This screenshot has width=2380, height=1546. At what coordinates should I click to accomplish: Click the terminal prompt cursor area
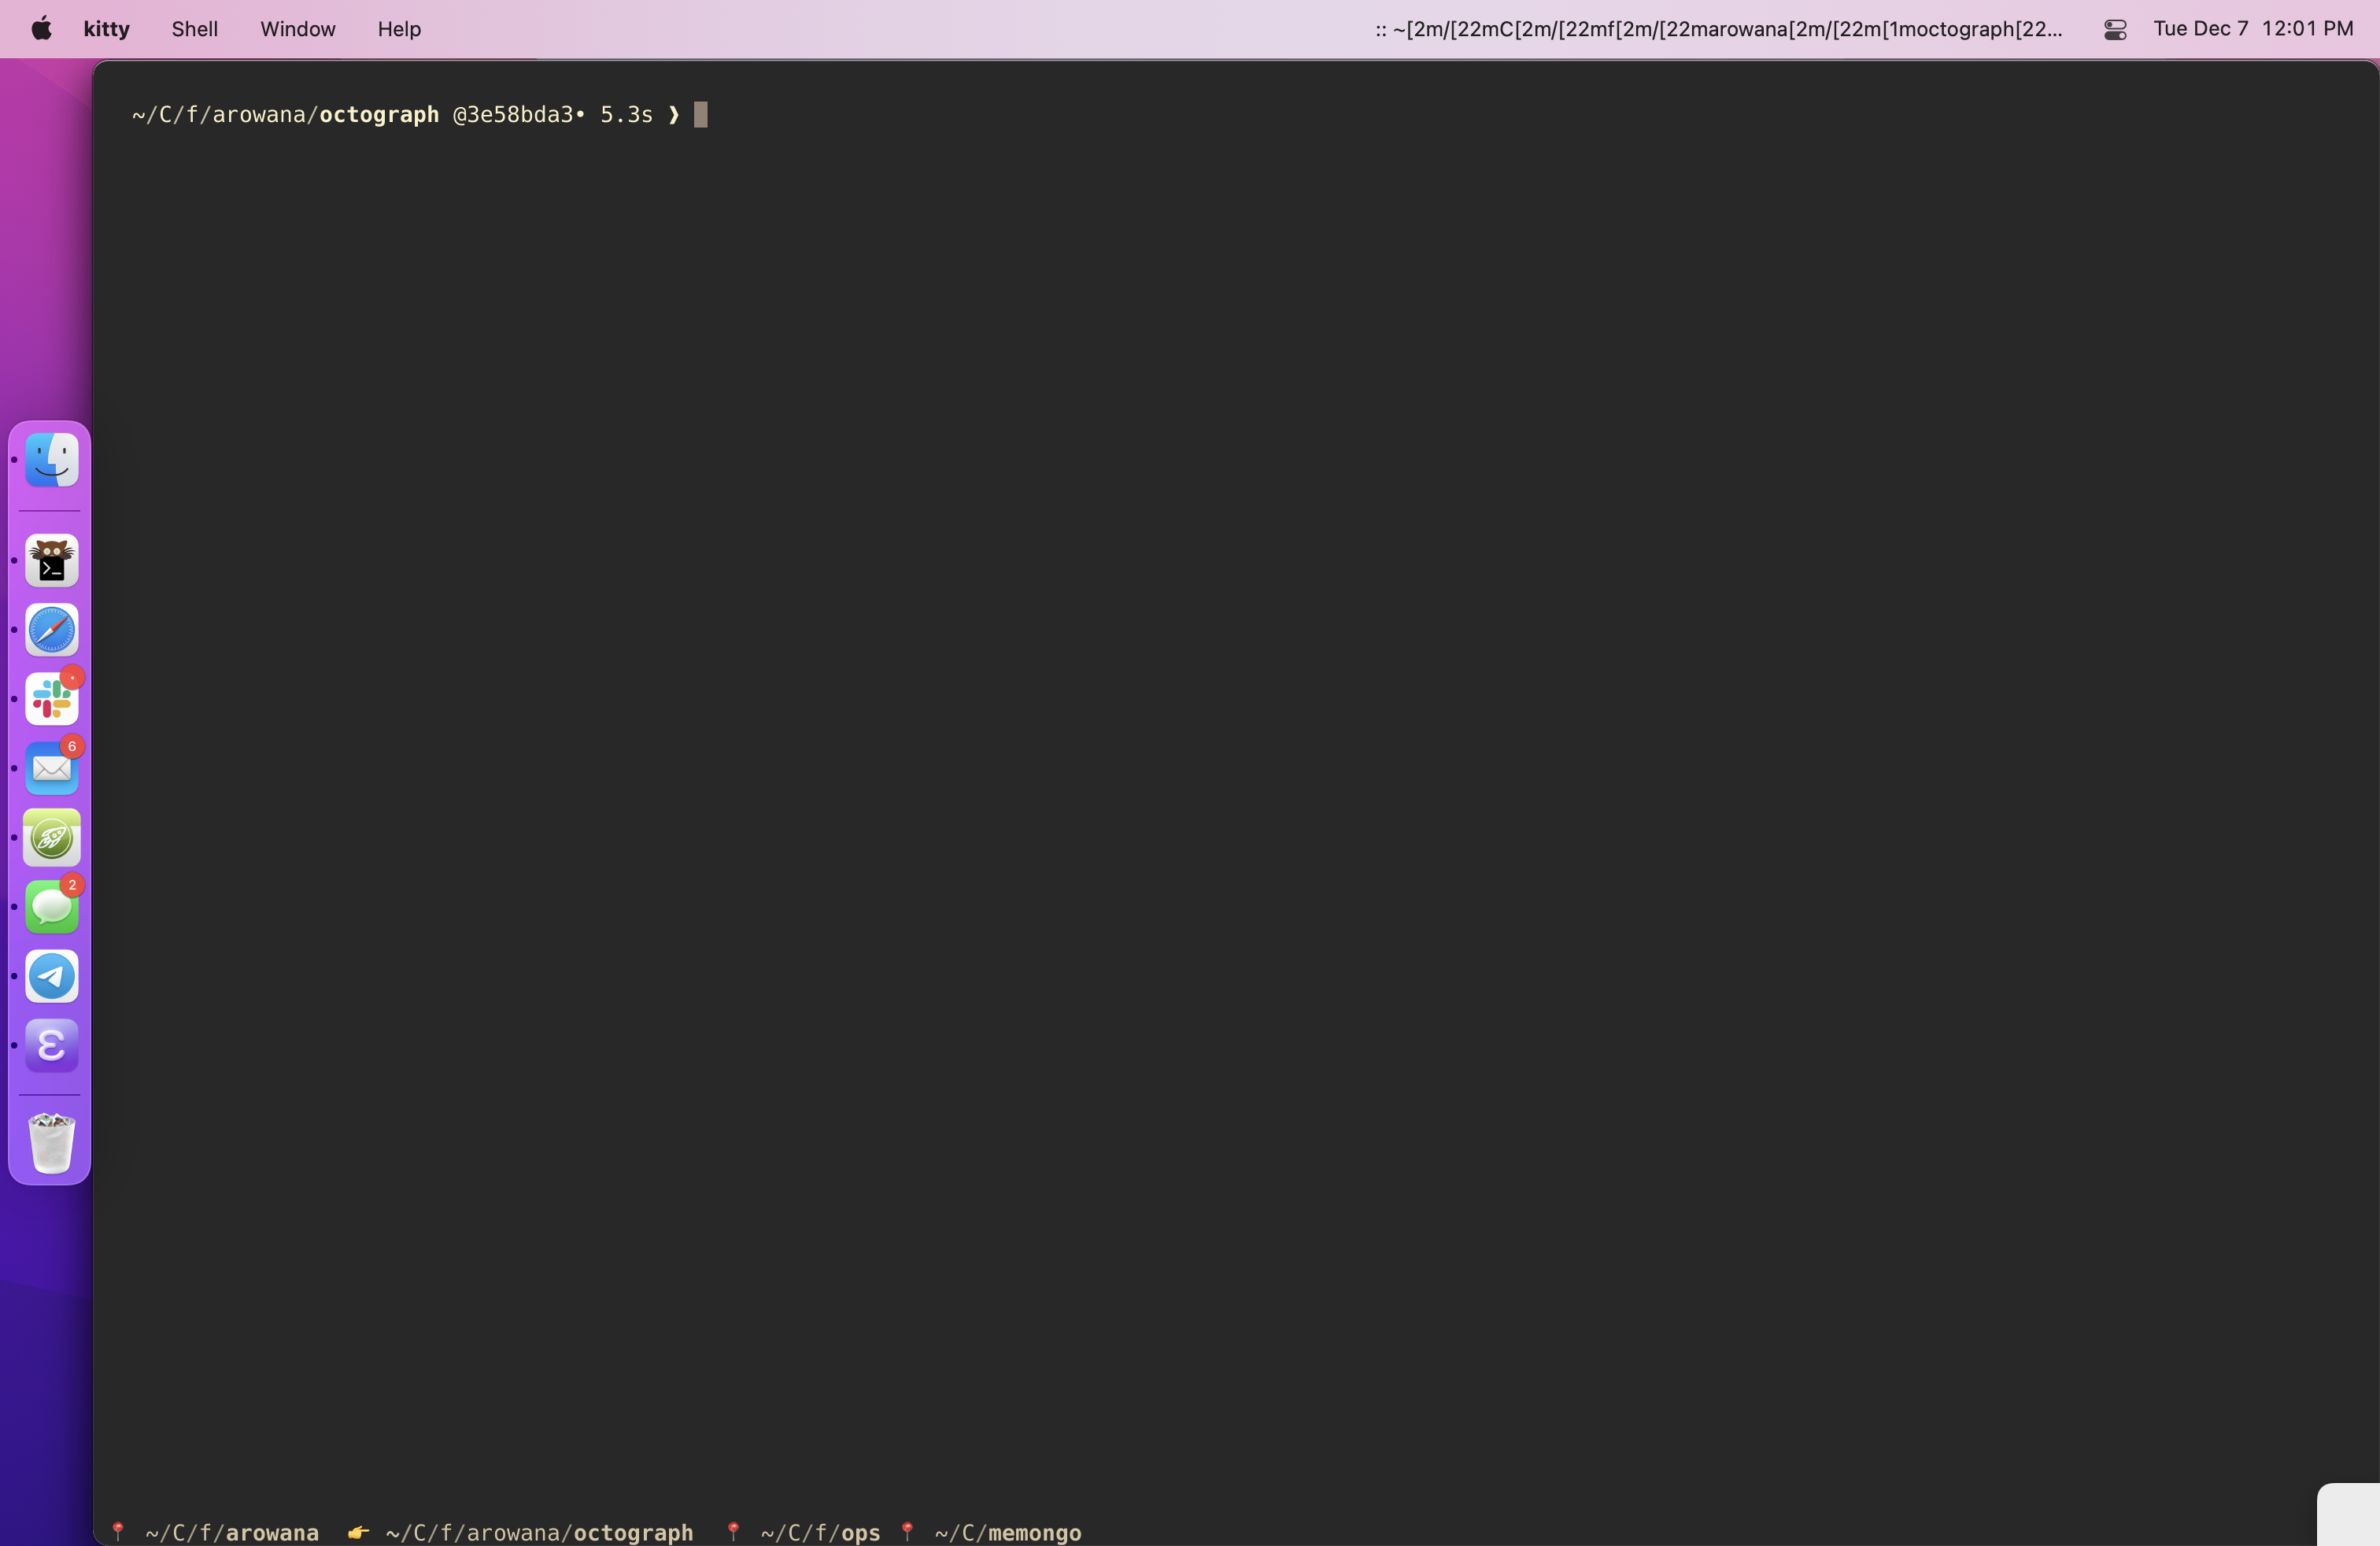coord(699,114)
